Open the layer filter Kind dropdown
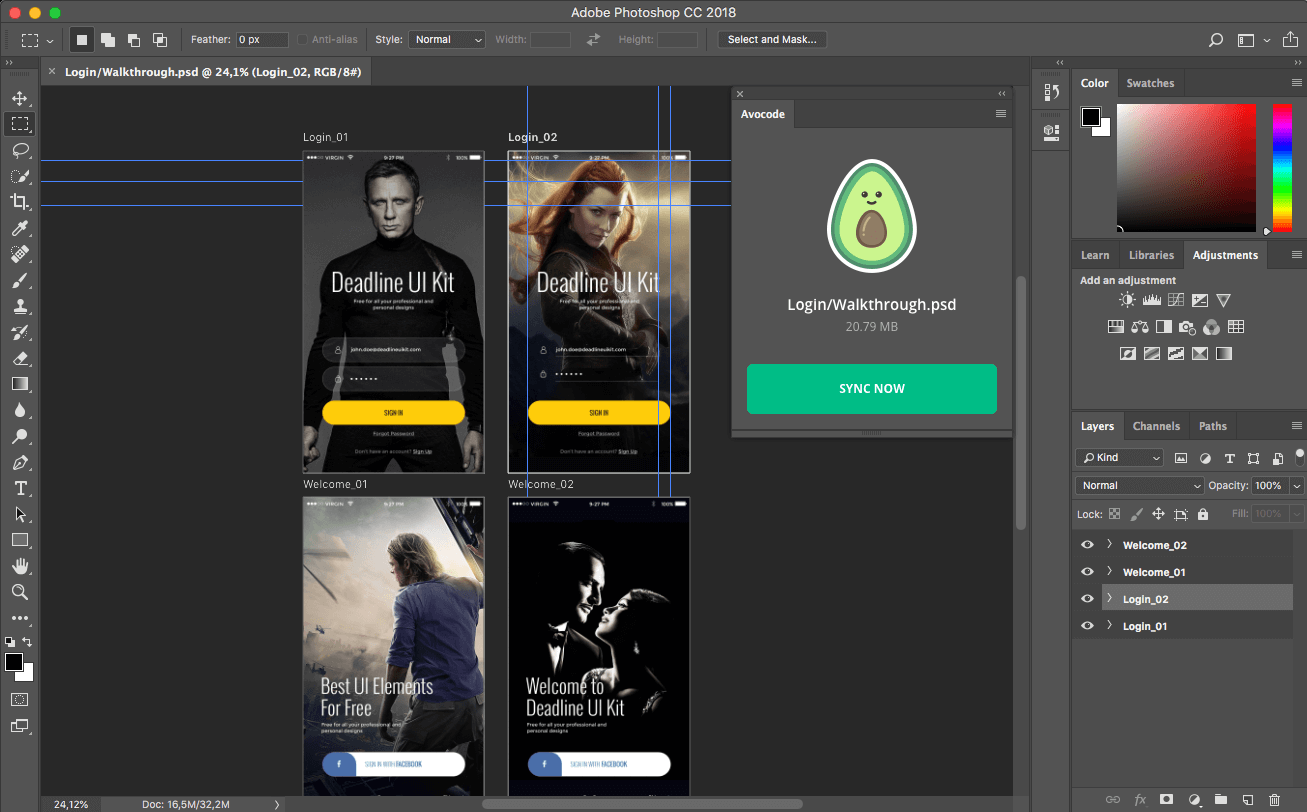Screen dimensions: 1307x812 pos(1120,458)
